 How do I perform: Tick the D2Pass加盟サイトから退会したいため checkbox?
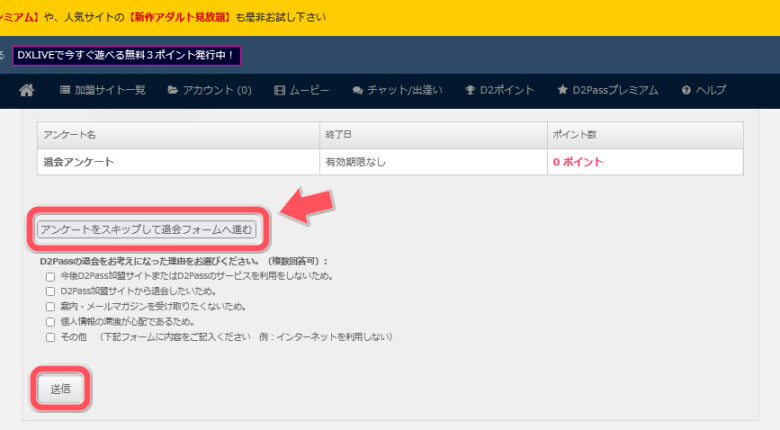[x=50, y=291]
